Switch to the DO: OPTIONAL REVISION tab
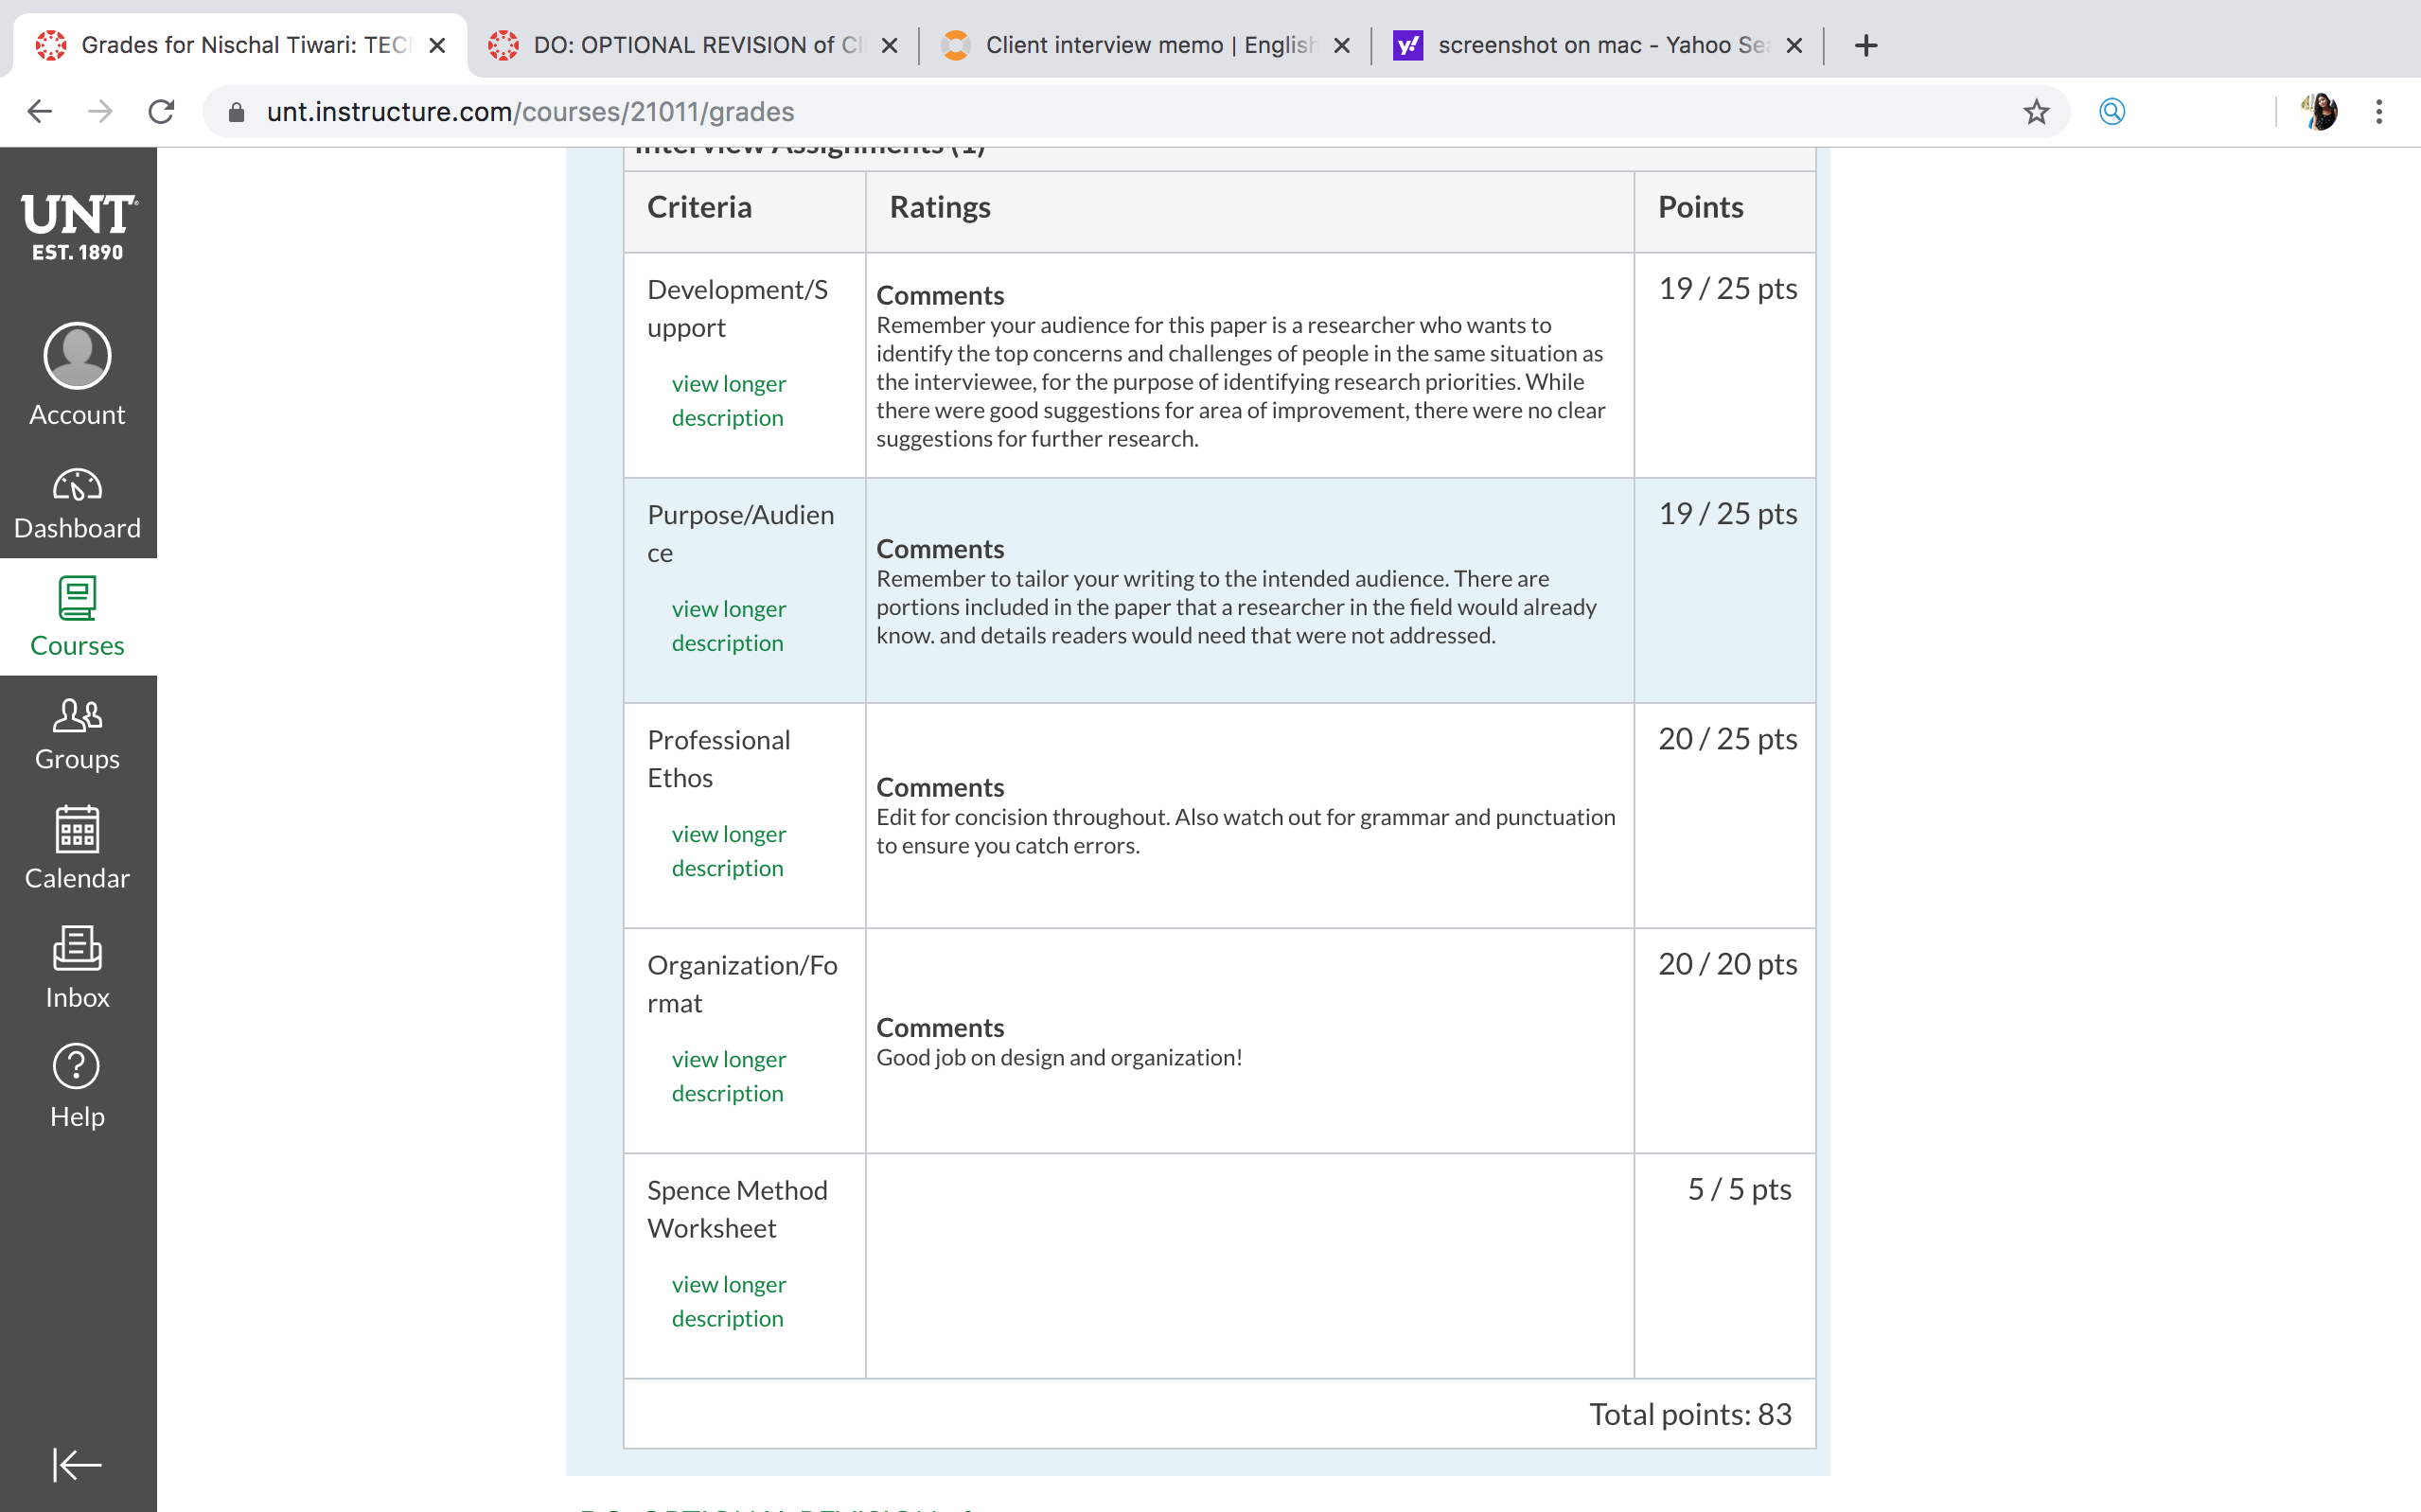This screenshot has height=1512, width=2421. tap(692, 45)
